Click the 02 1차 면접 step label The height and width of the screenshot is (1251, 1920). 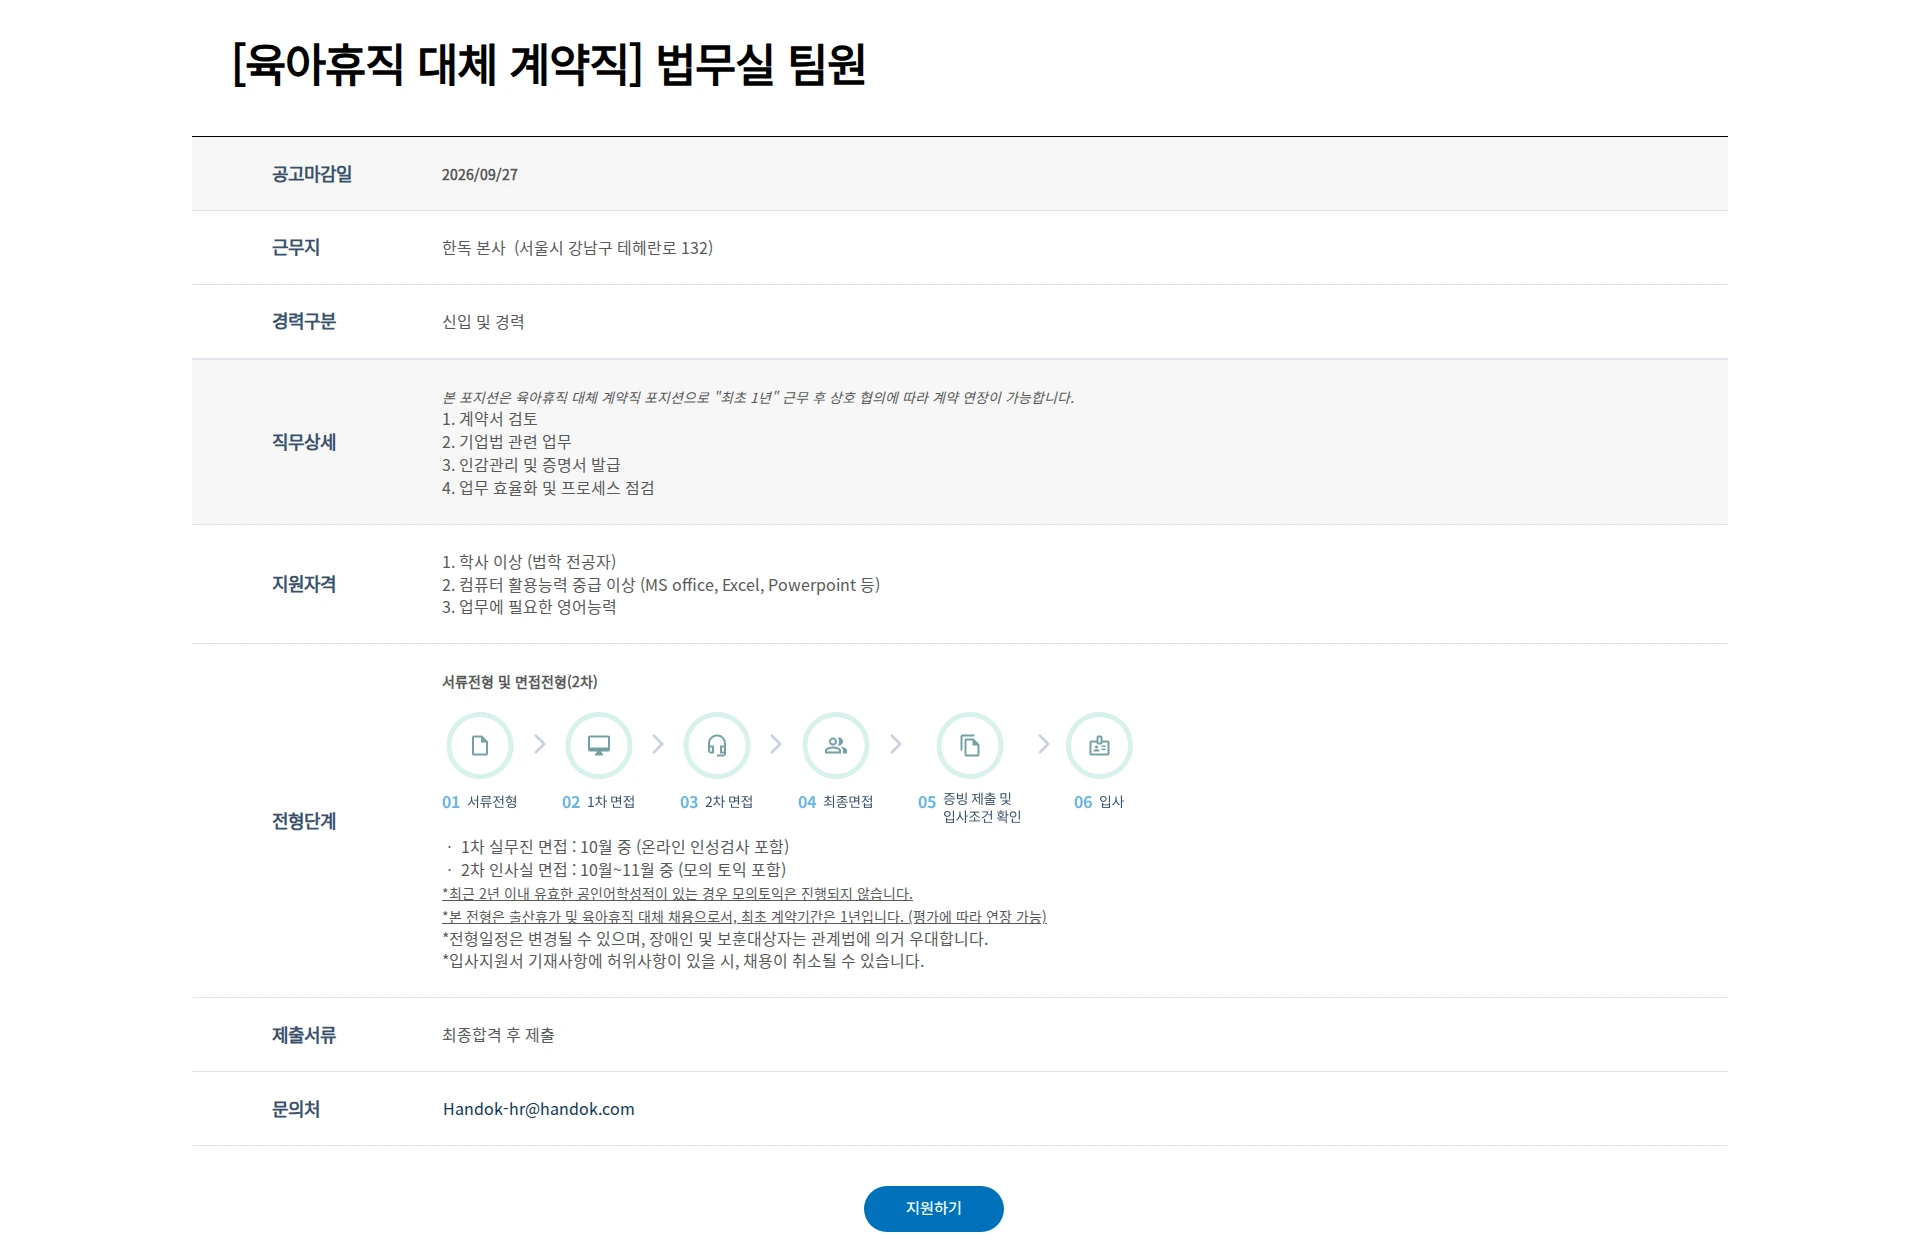(599, 802)
